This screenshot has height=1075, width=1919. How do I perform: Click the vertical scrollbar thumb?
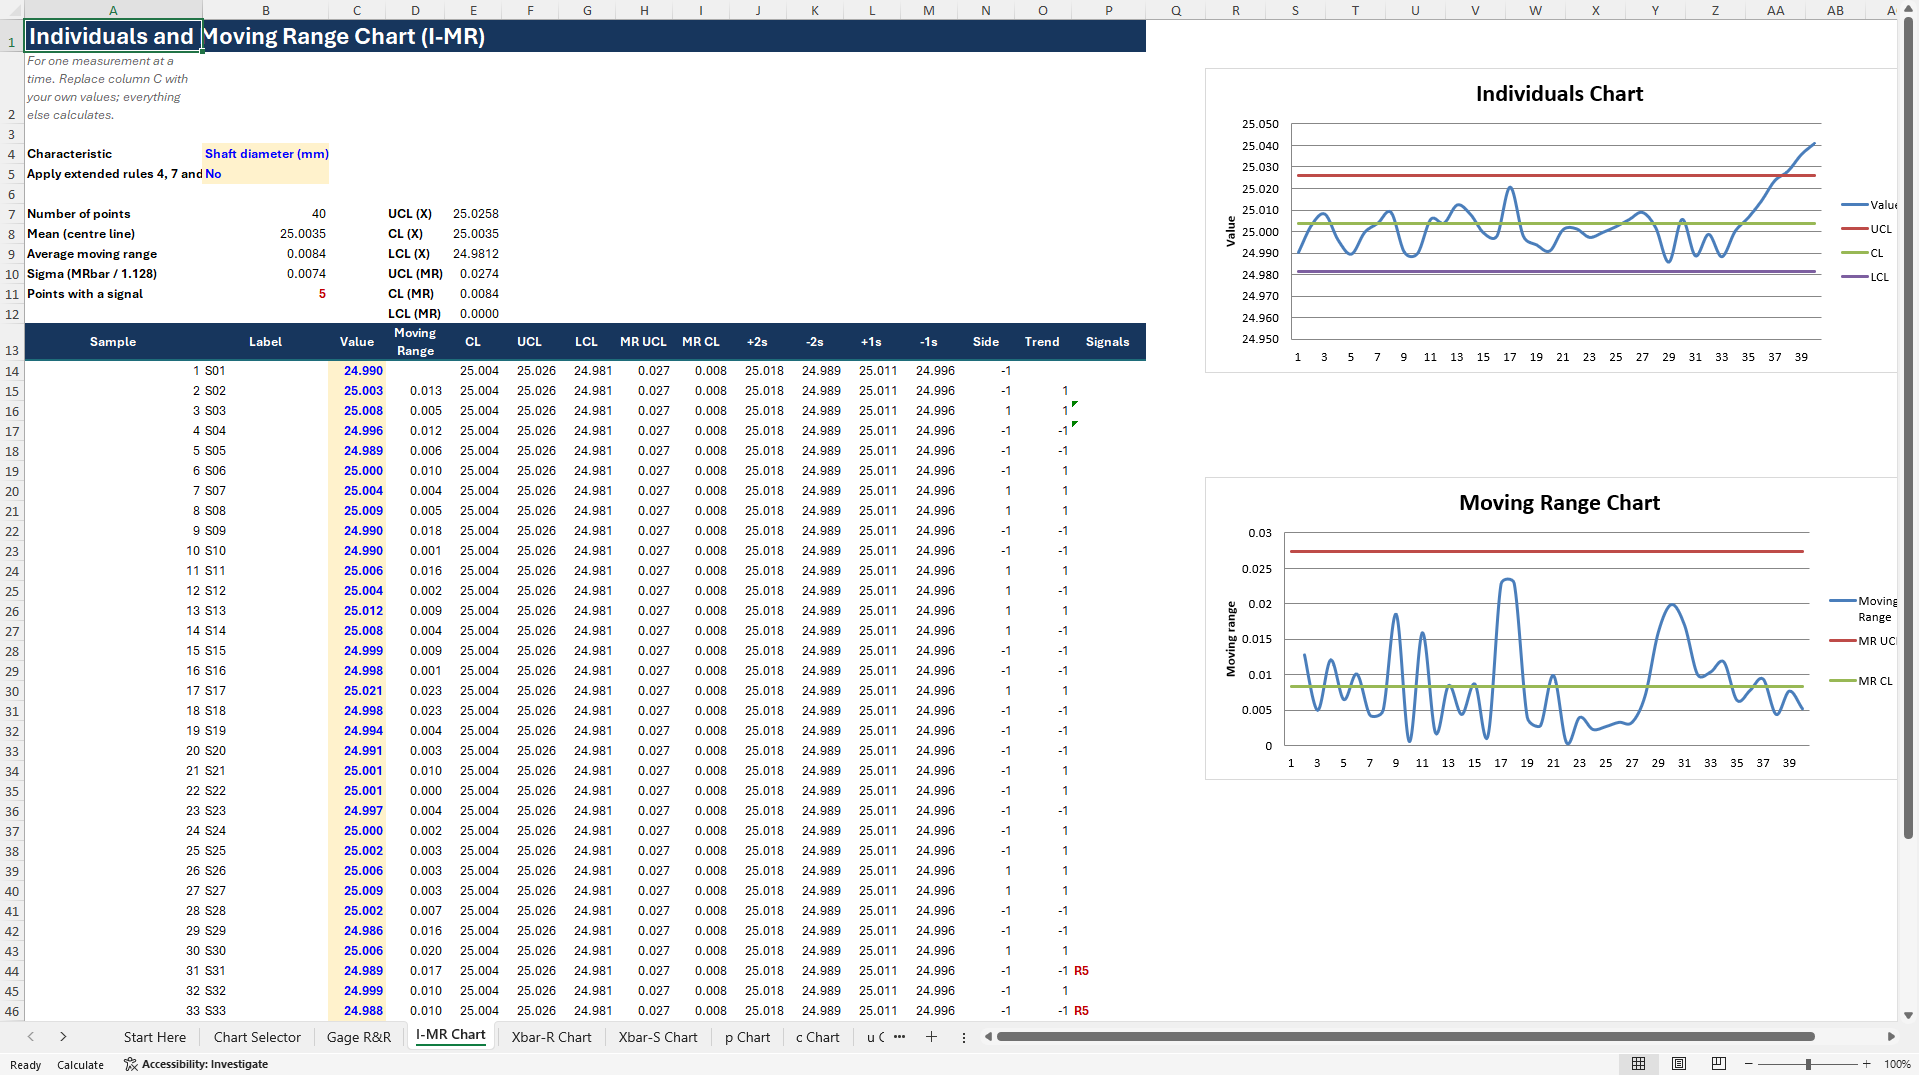1908,428
